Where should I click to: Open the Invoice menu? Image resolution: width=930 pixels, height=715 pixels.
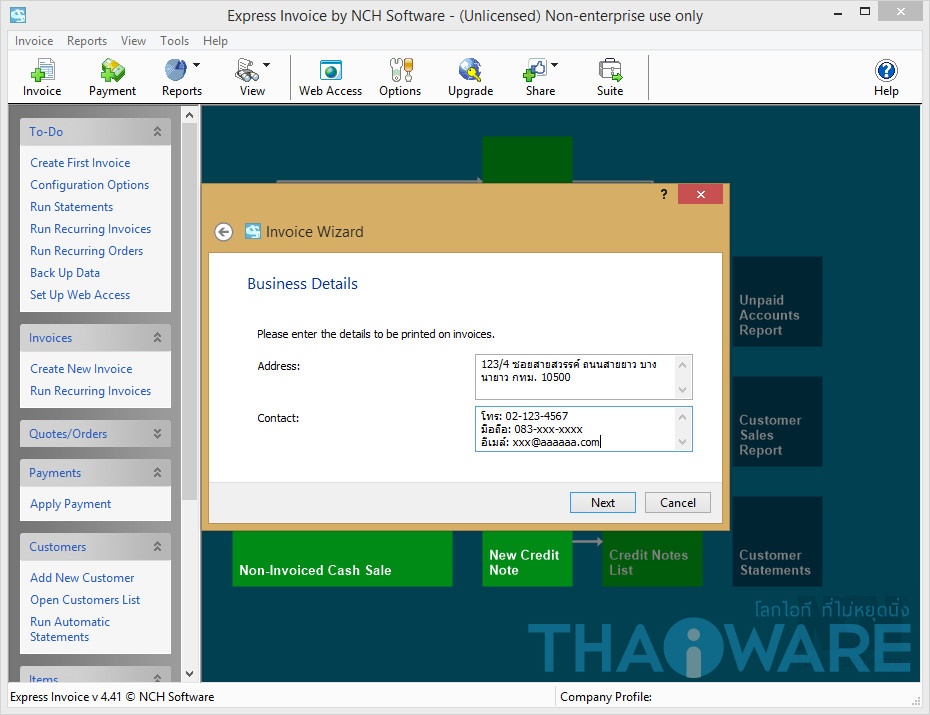click(x=34, y=41)
